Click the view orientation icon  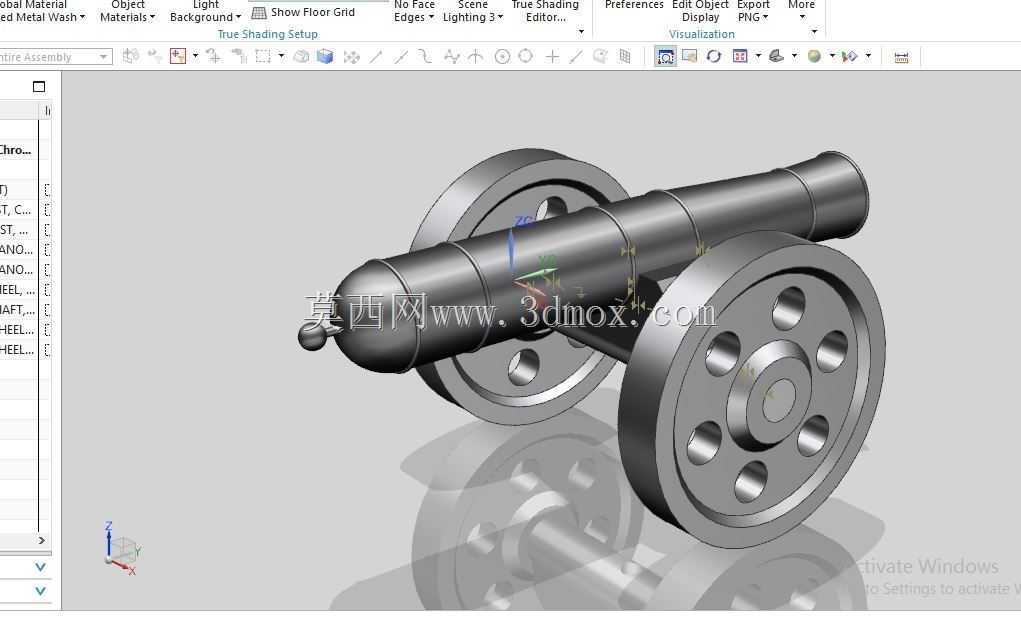776,57
